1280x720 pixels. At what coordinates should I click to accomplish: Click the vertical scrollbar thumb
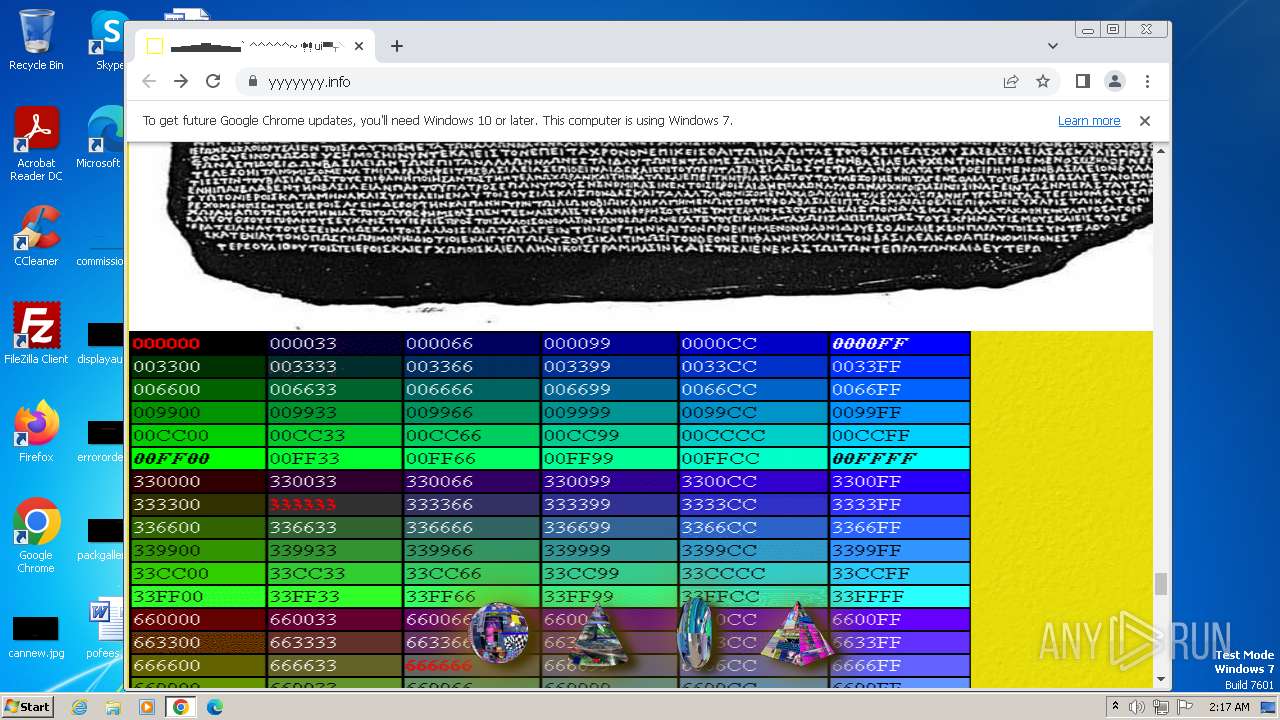1161,584
